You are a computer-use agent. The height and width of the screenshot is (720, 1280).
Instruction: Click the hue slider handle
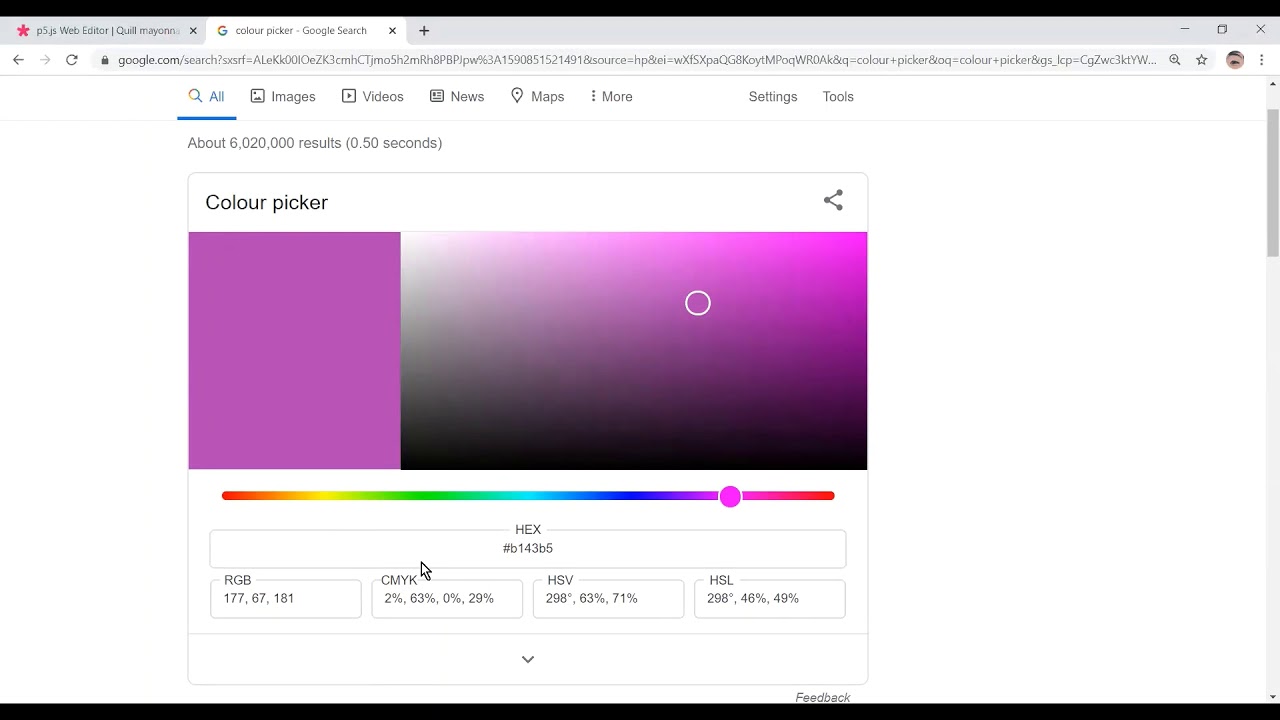pos(730,496)
